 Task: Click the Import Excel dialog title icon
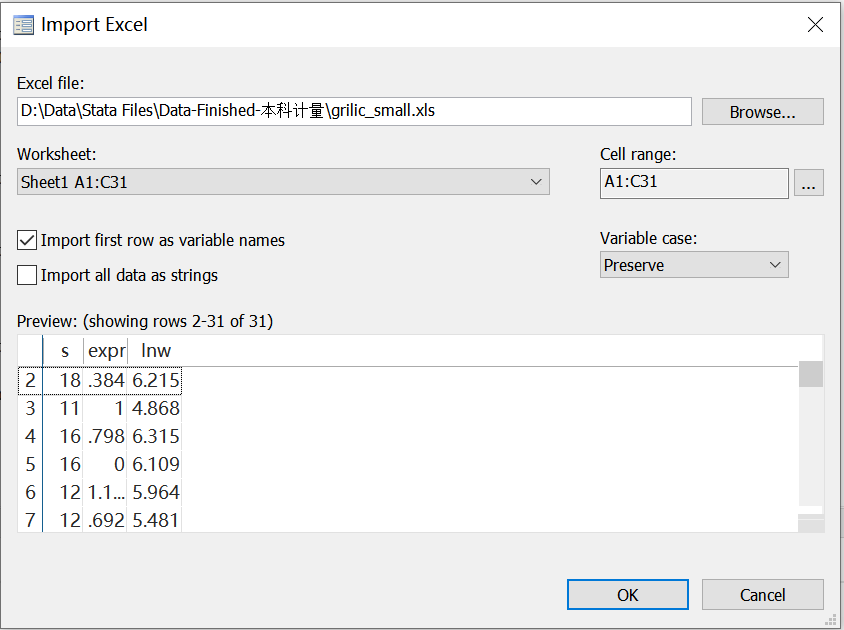pos(23,25)
